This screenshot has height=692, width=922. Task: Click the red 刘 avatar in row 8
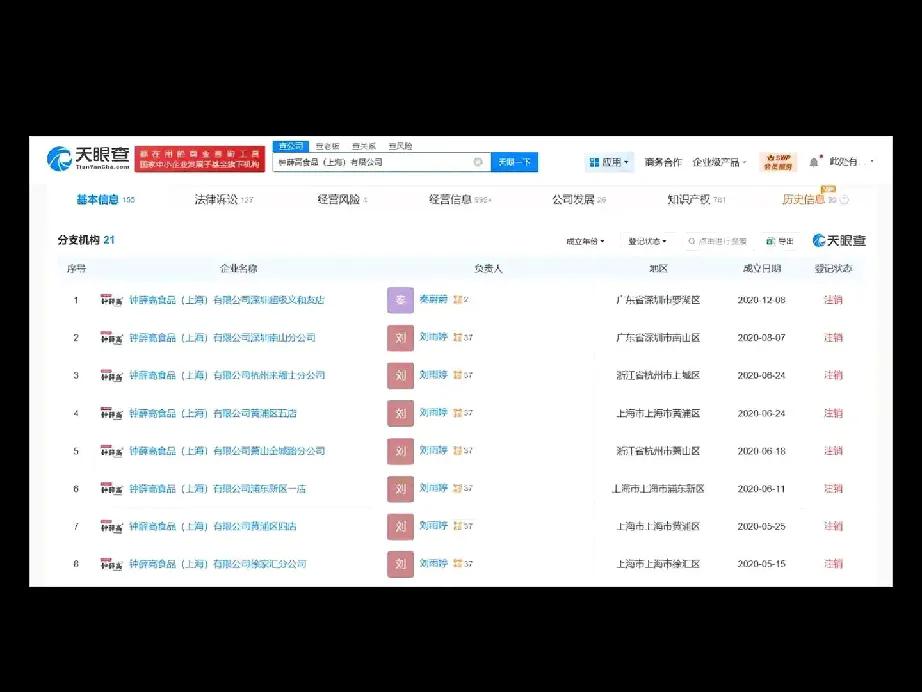point(400,564)
